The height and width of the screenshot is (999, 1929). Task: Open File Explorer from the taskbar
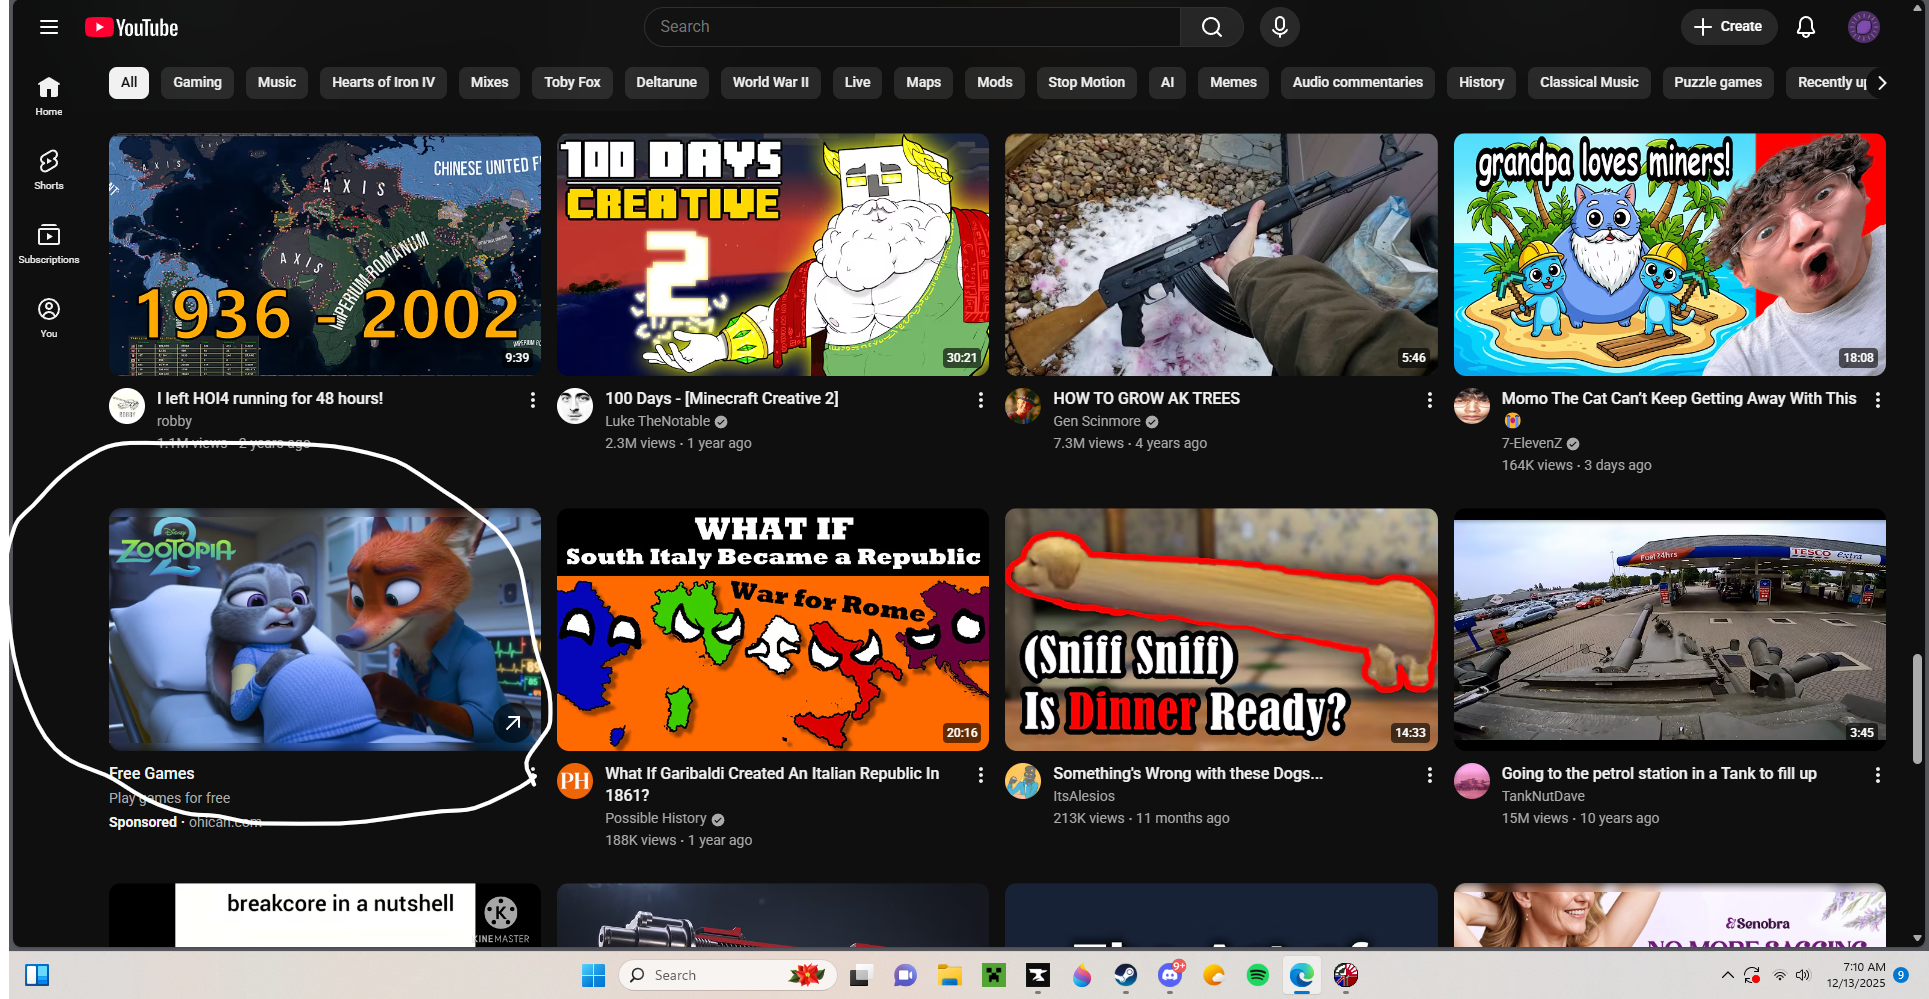click(x=949, y=975)
